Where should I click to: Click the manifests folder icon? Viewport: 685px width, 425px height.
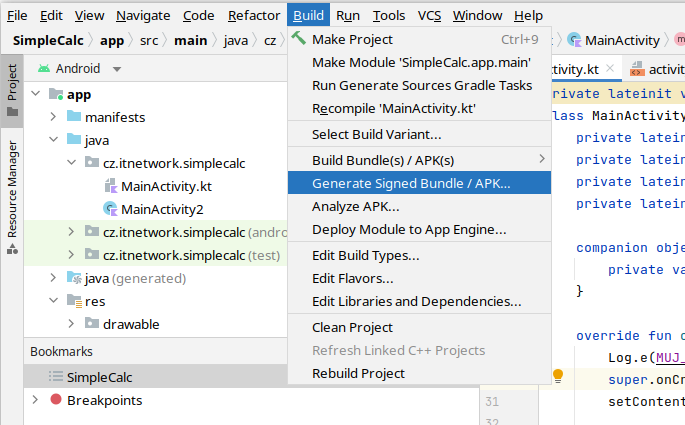coord(74,116)
